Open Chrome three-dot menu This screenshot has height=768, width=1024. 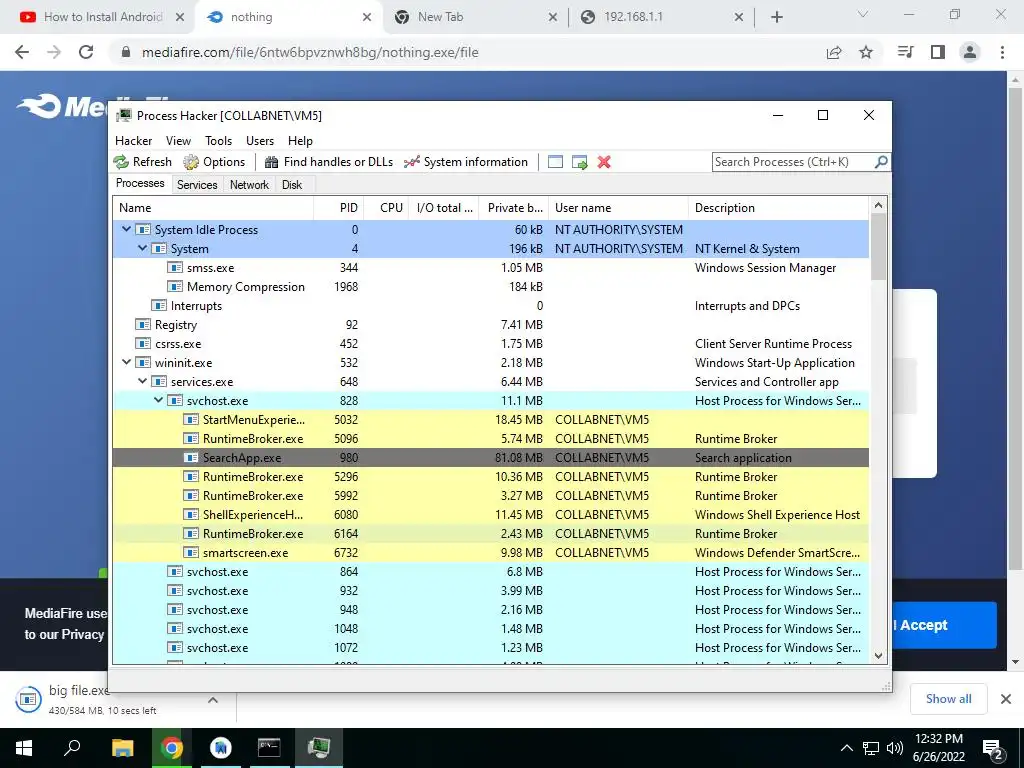1002,52
